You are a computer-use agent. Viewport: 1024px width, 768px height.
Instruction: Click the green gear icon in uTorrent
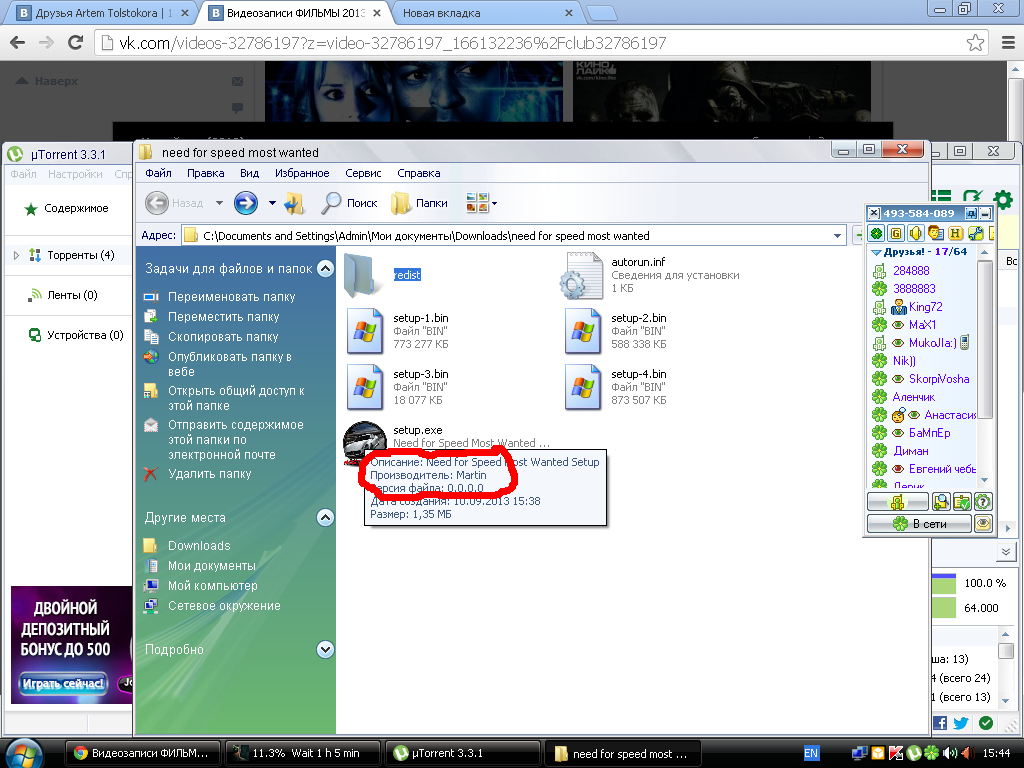click(1002, 199)
